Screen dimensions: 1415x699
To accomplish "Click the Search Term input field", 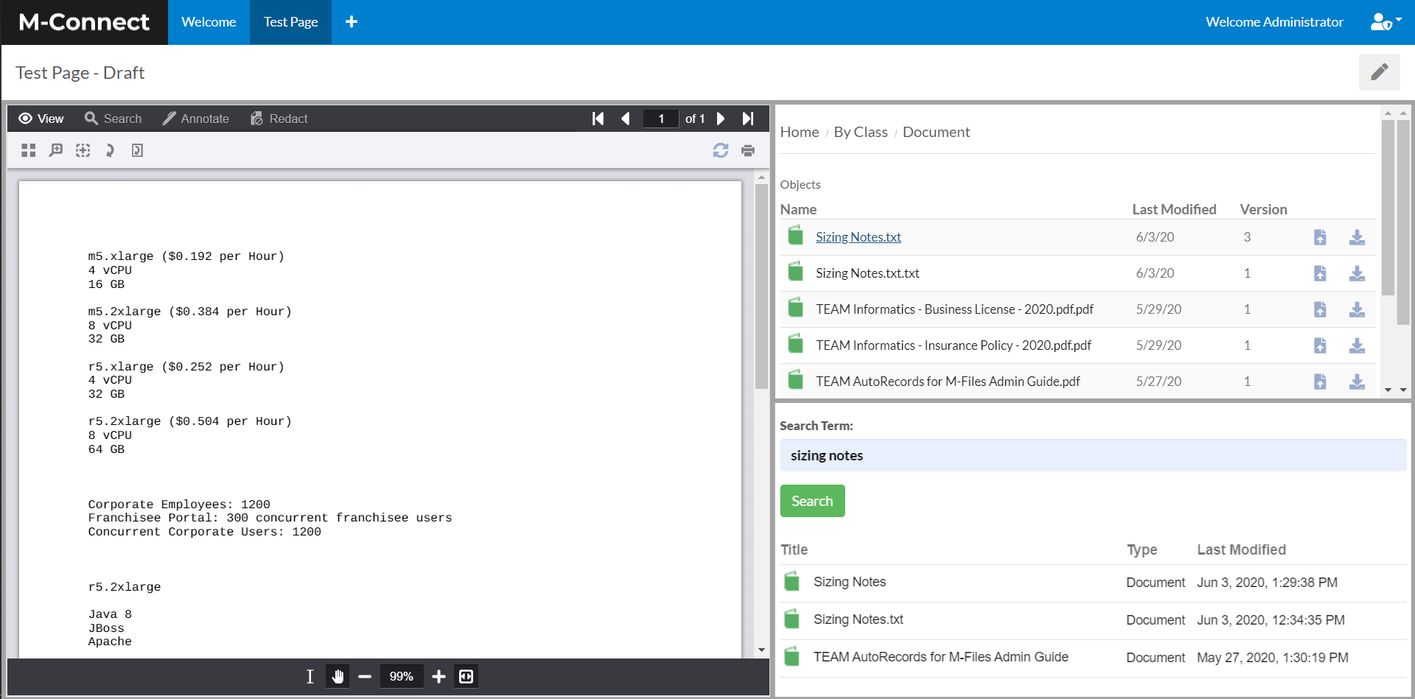I will click(1092, 455).
